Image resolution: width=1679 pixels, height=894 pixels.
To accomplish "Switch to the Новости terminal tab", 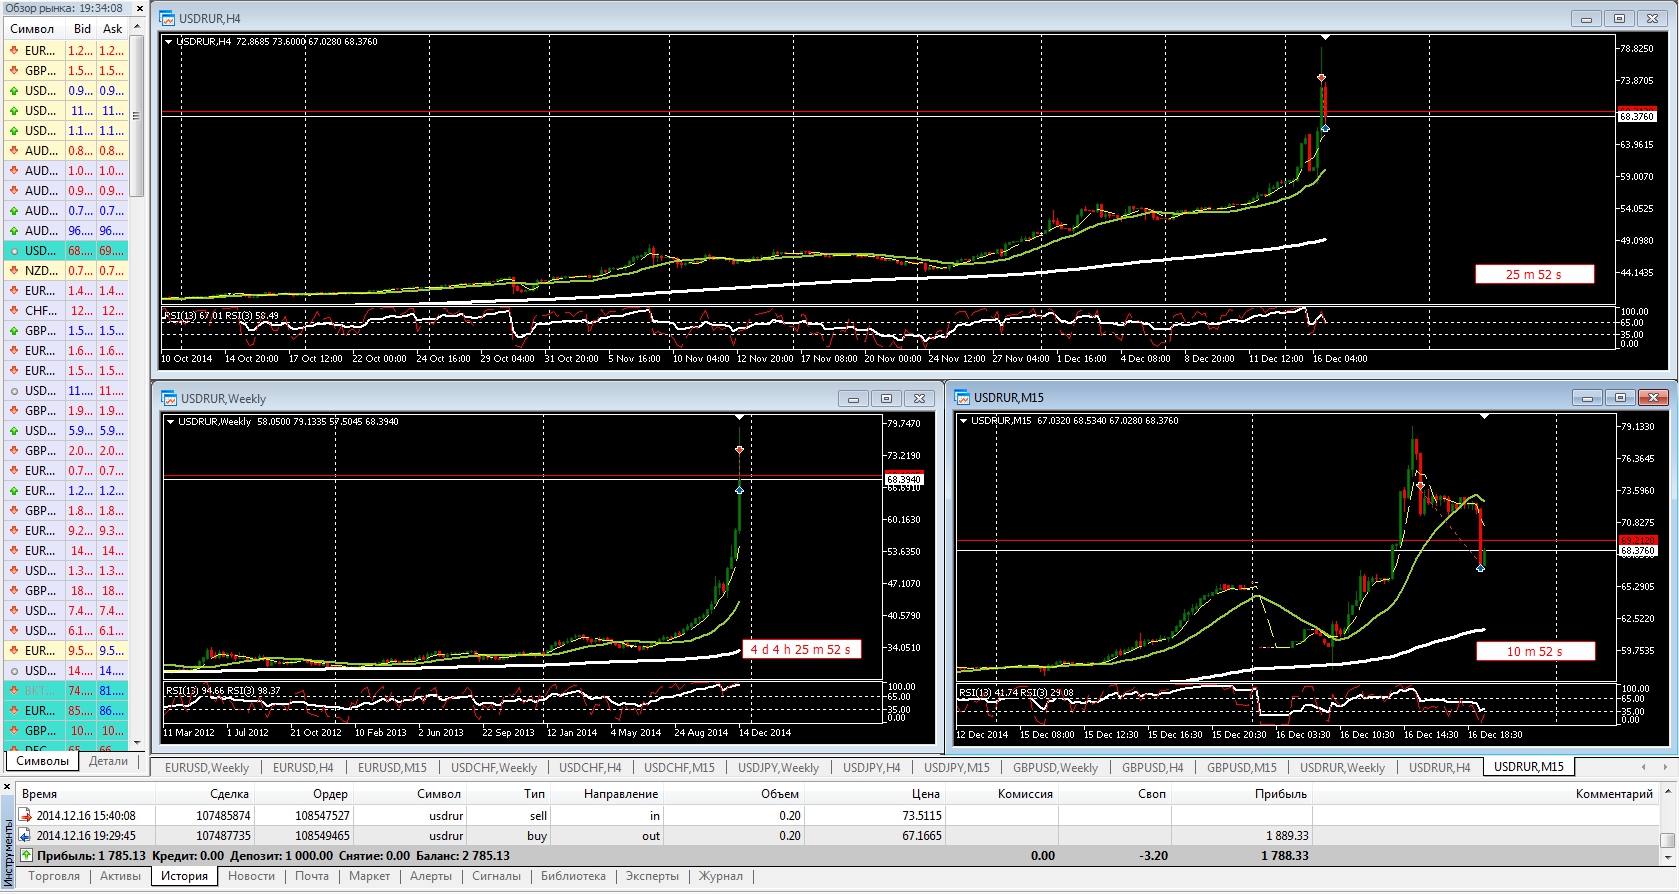I will pyautogui.click(x=251, y=876).
